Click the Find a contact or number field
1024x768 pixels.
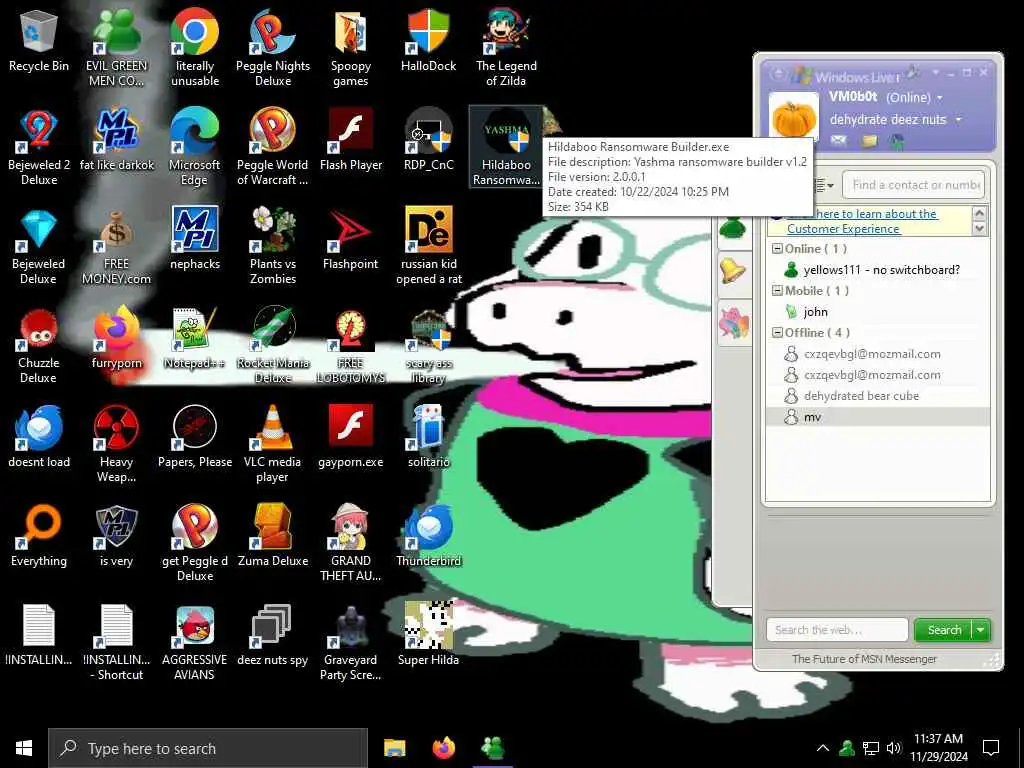click(x=914, y=185)
